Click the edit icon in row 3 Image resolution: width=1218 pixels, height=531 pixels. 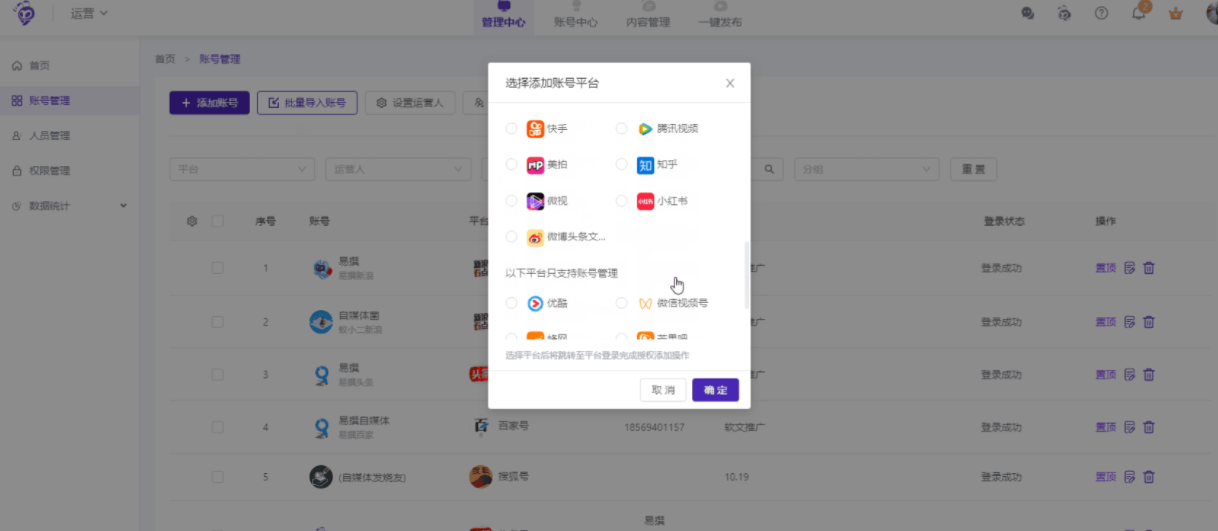tap(1130, 375)
